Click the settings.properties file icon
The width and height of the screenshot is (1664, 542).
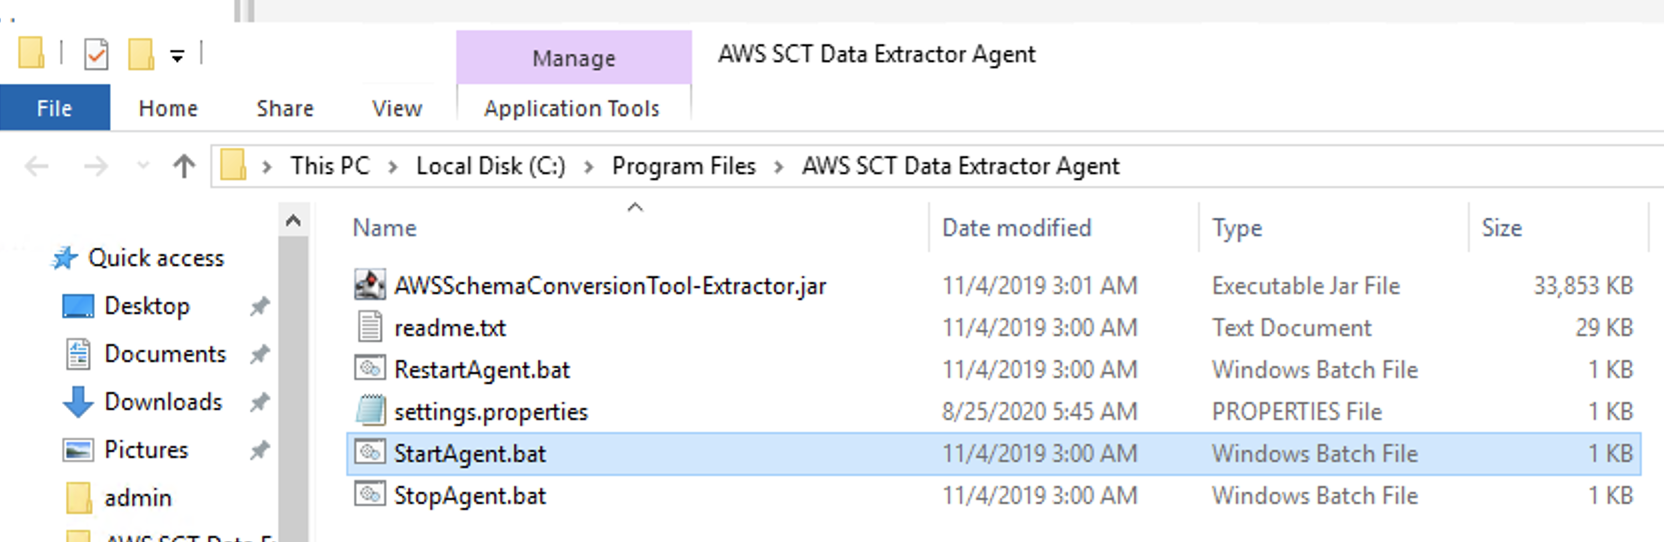click(x=370, y=412)
